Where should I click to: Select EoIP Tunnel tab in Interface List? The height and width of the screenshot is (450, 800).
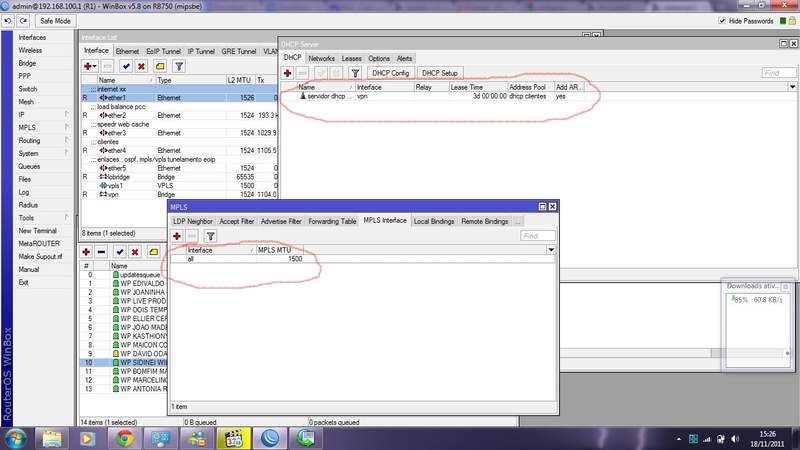[163, 52]
